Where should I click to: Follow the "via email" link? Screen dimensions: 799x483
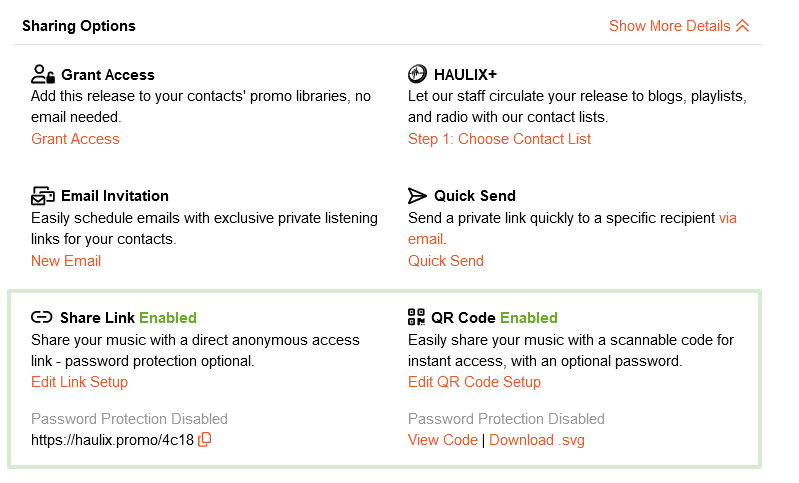(727, 218)
